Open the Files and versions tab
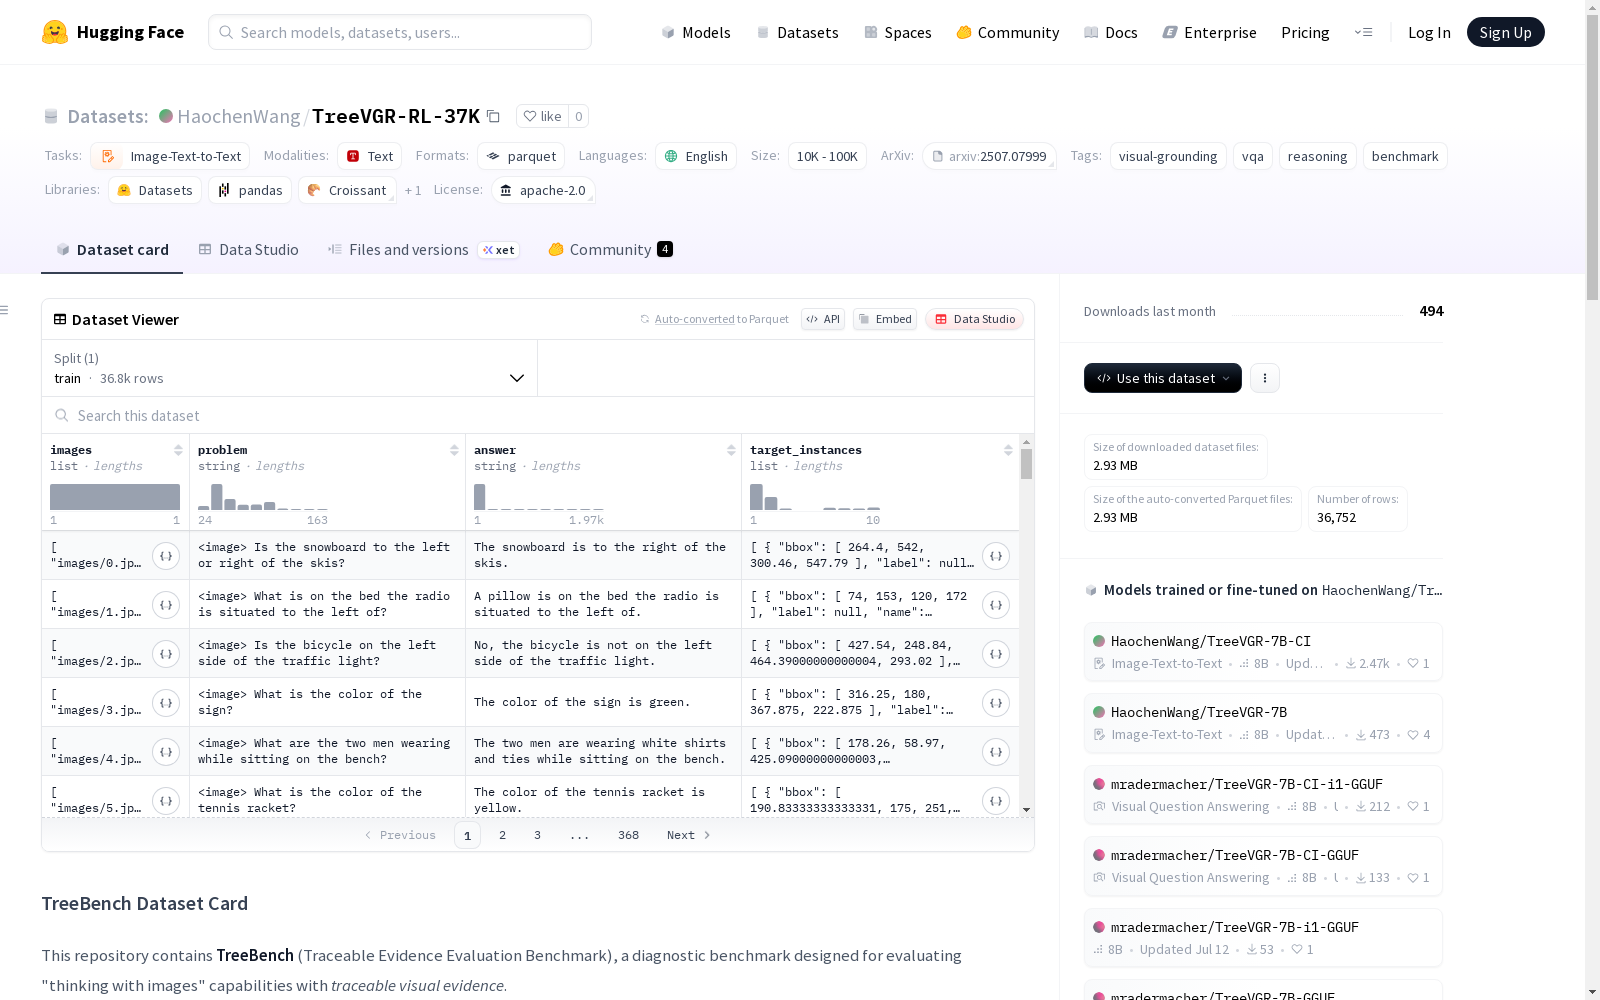This screenshot has height=1000, width=1600. [423, 250]
